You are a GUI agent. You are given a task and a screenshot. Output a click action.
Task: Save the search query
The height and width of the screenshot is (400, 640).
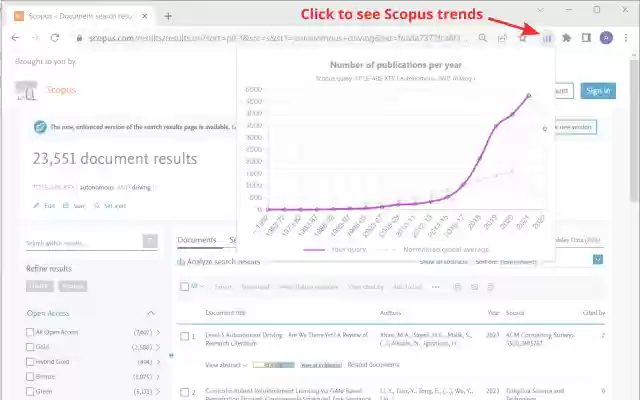pos(74,206)
